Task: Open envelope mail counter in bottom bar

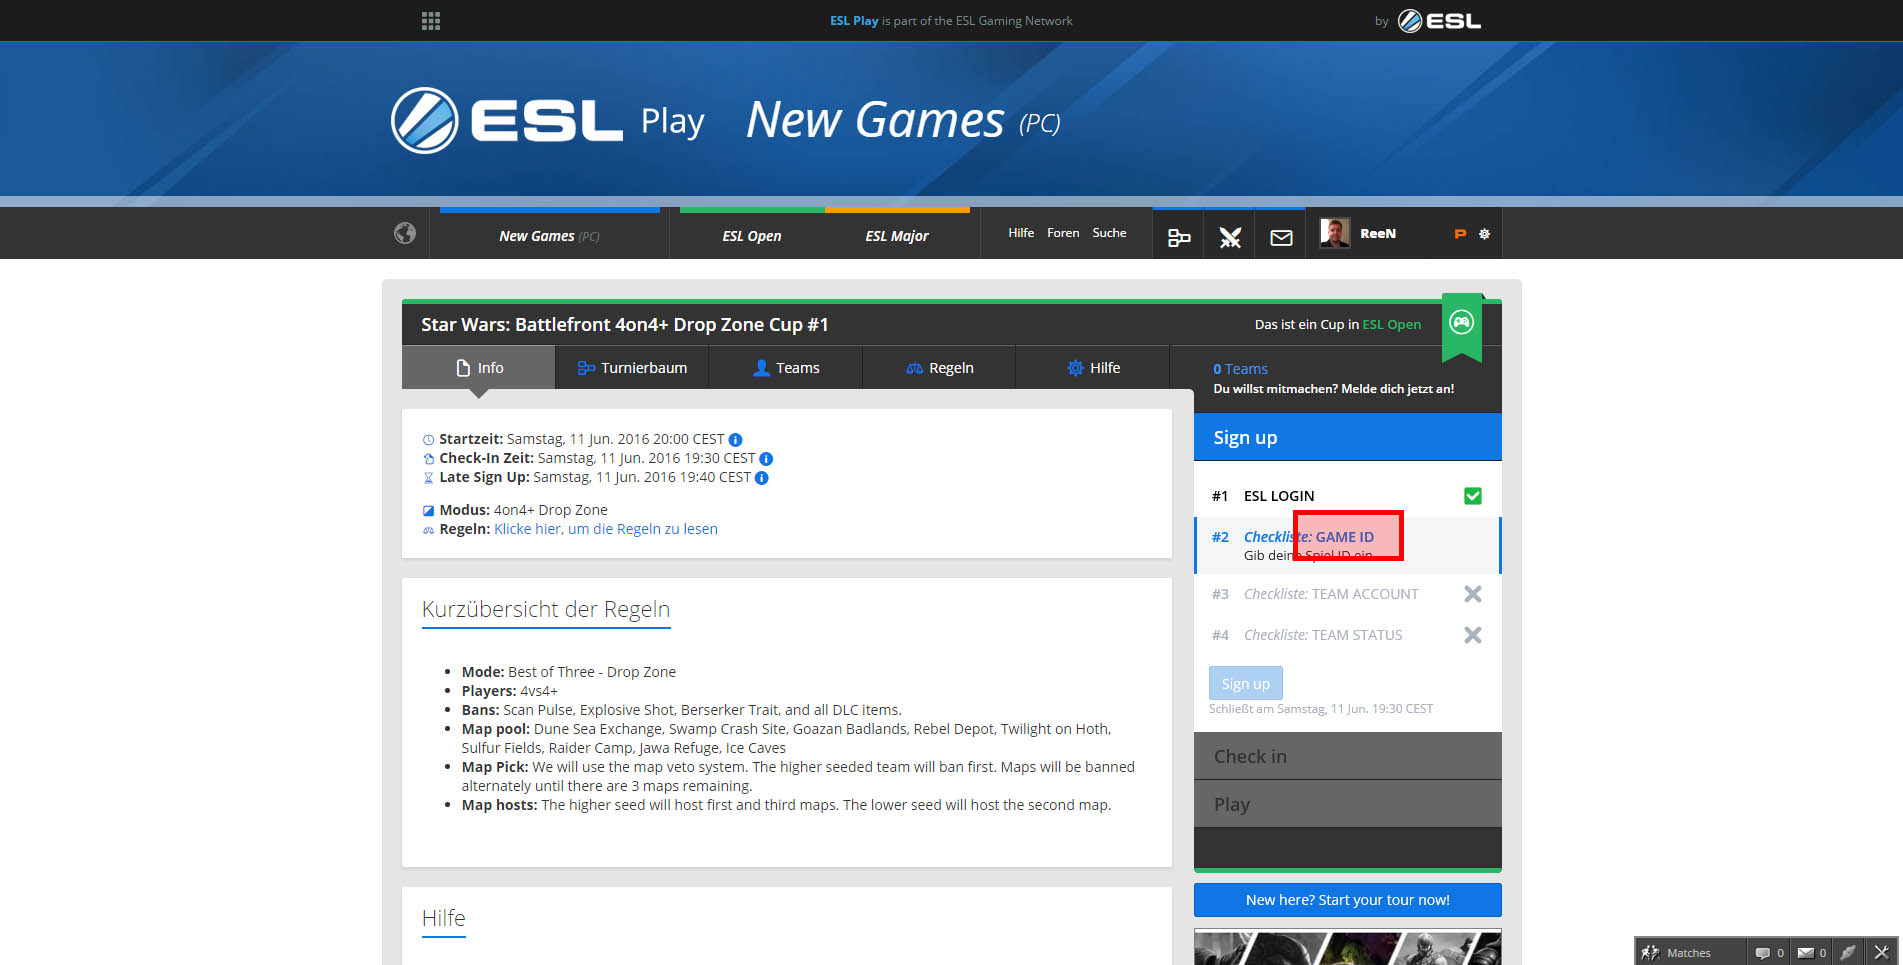Action: [x=1811, y=952]
